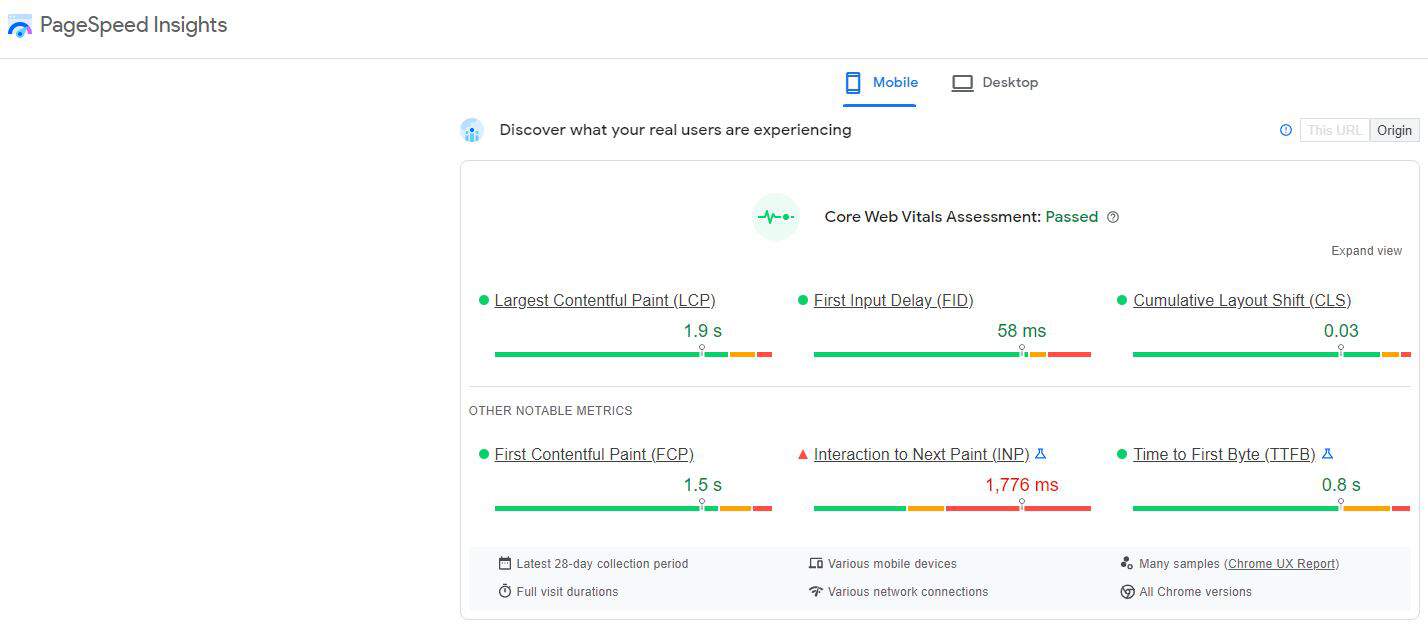Click the Various mobile devices text
This screenshot has width=1428, height=633.
pyautogui.click(x=892, y=564)
